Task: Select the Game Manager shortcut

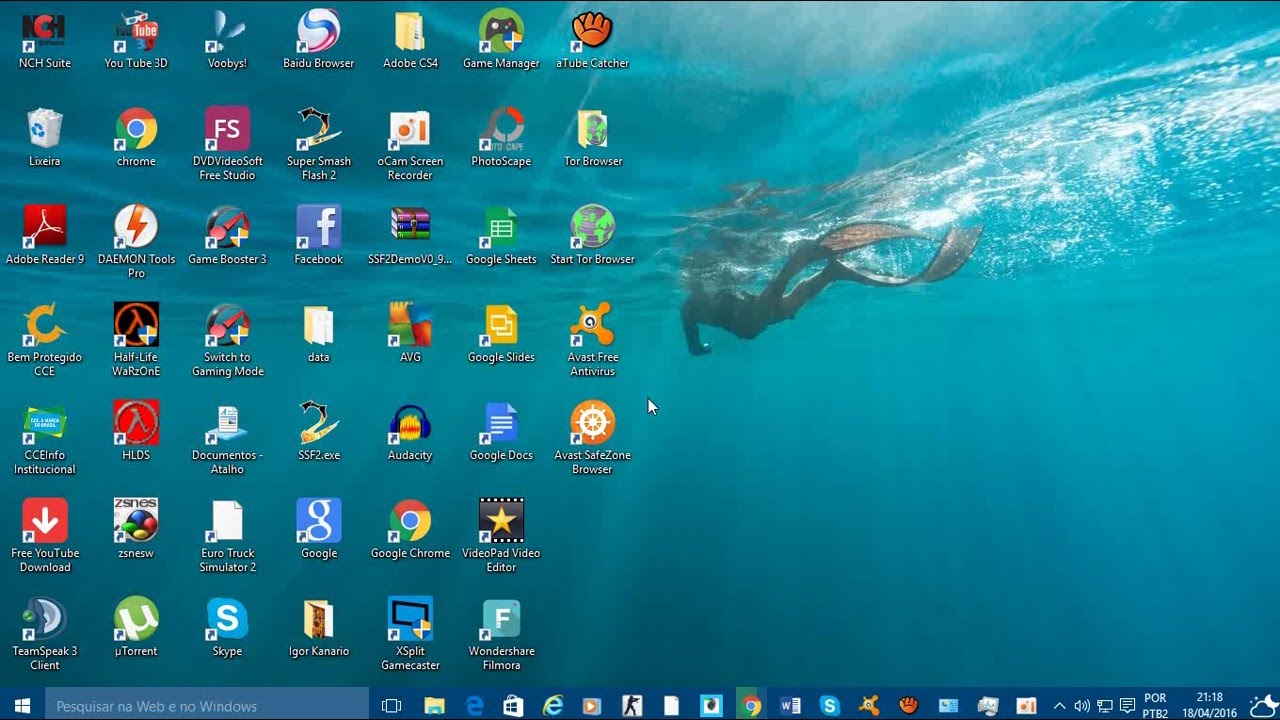Action: [501, 40]
